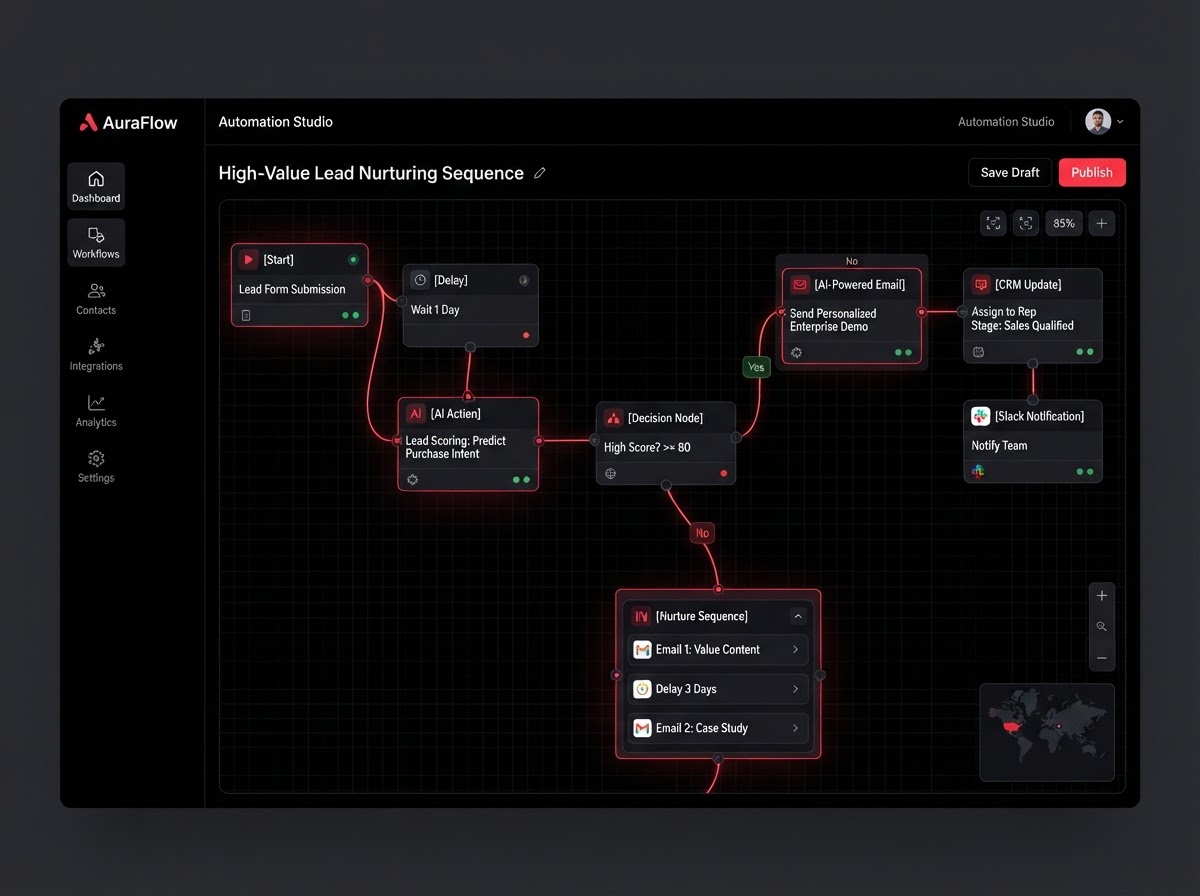The image size is (1200, 896).
Task: Toggle the Start node green status indicator
Action: click(352, 260)
